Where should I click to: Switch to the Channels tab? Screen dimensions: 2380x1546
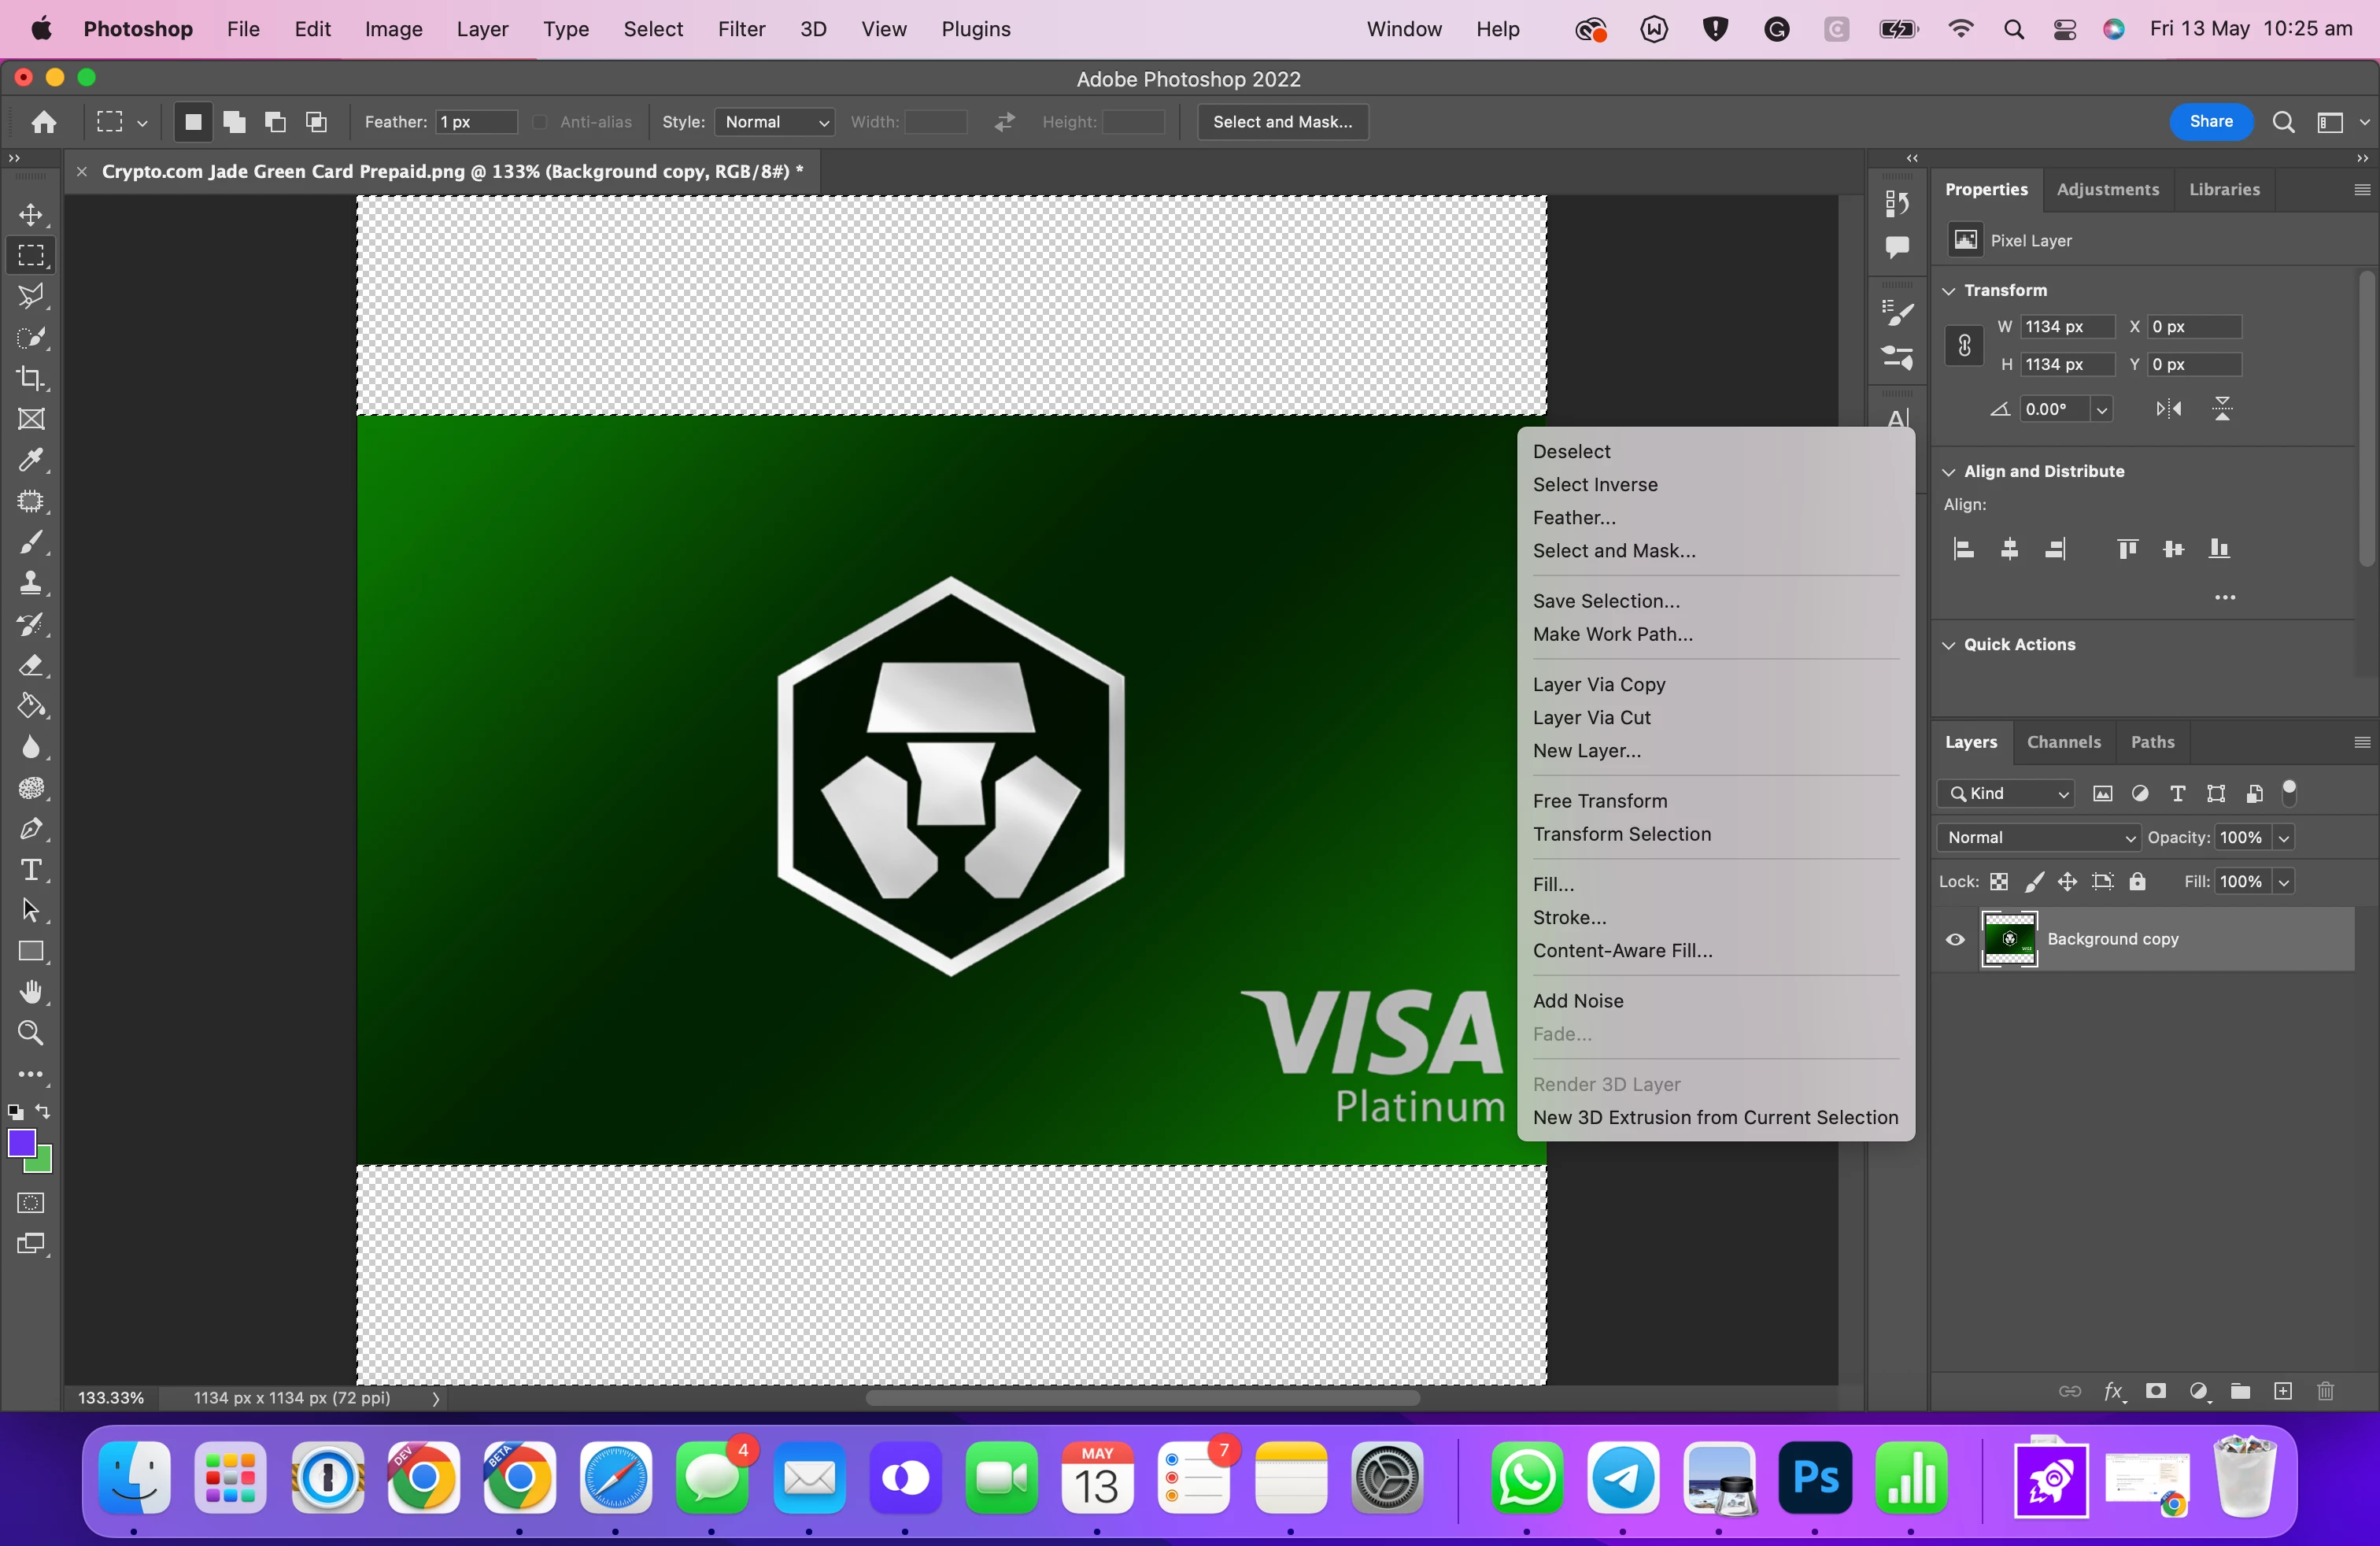pyautogui.click(x=2063, y=742)
